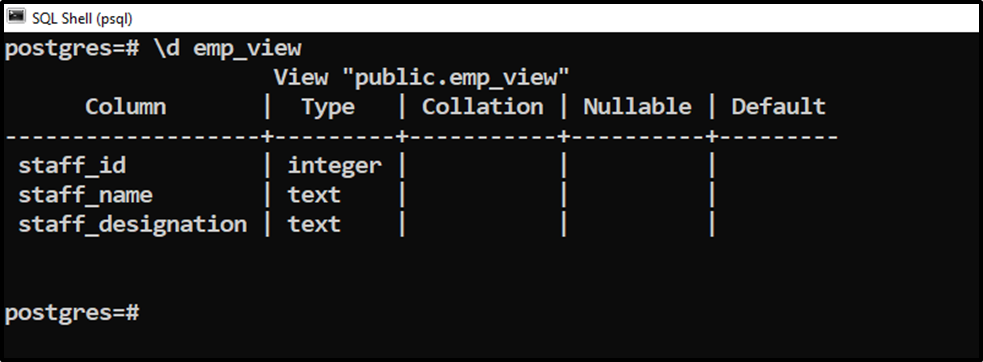The image size is (983, 362).
Task: Click the integer type of staff_id
Action: [335, 166]
